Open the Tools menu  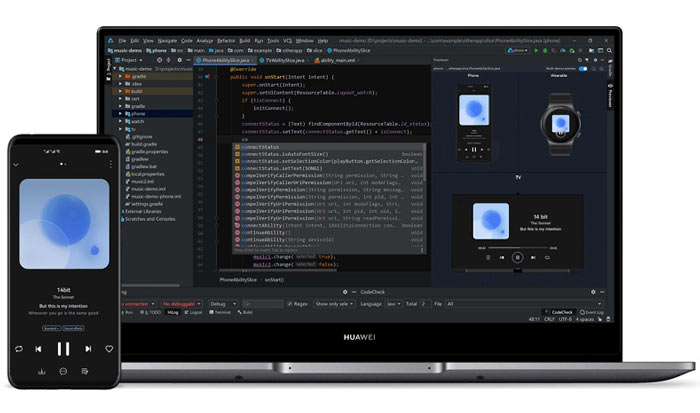[x=273, y=41]
